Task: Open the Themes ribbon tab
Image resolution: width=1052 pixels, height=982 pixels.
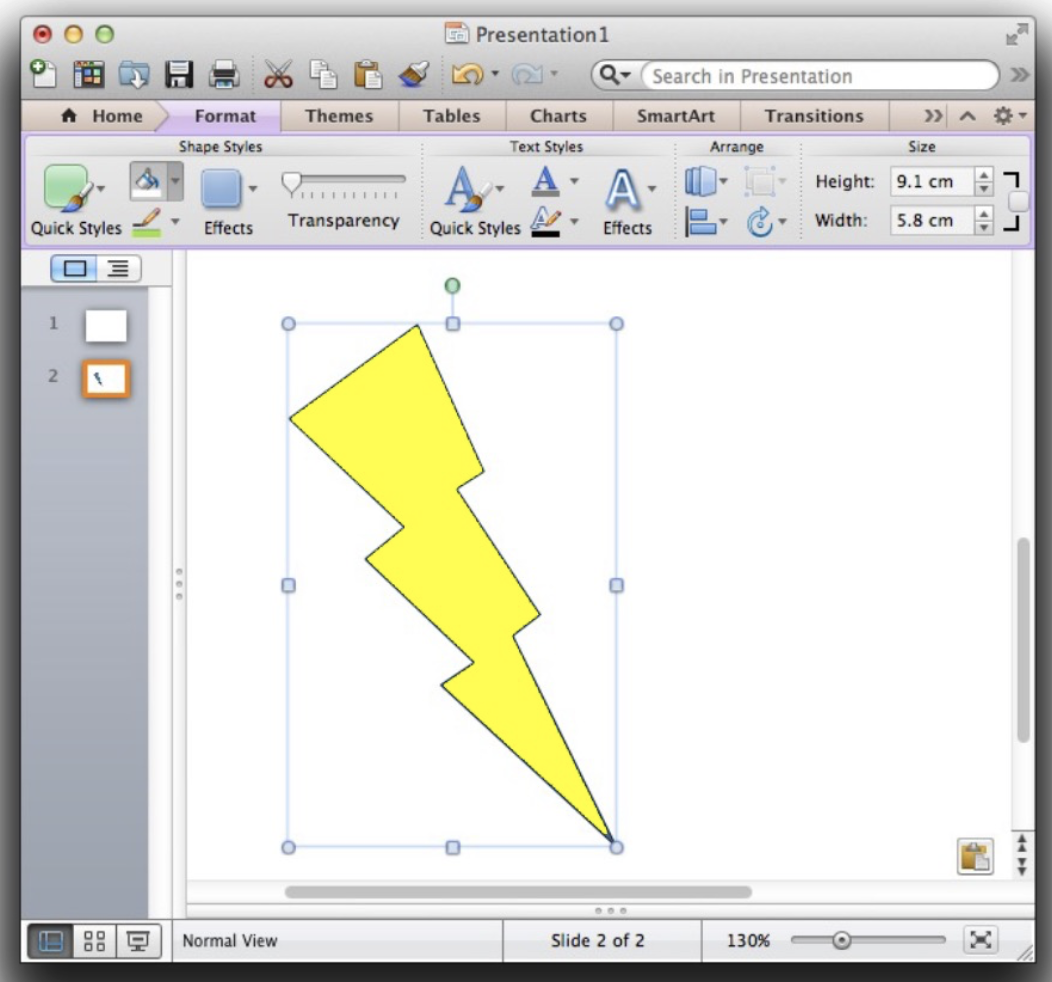Action: pyautogui.click(x=339, y=116)
